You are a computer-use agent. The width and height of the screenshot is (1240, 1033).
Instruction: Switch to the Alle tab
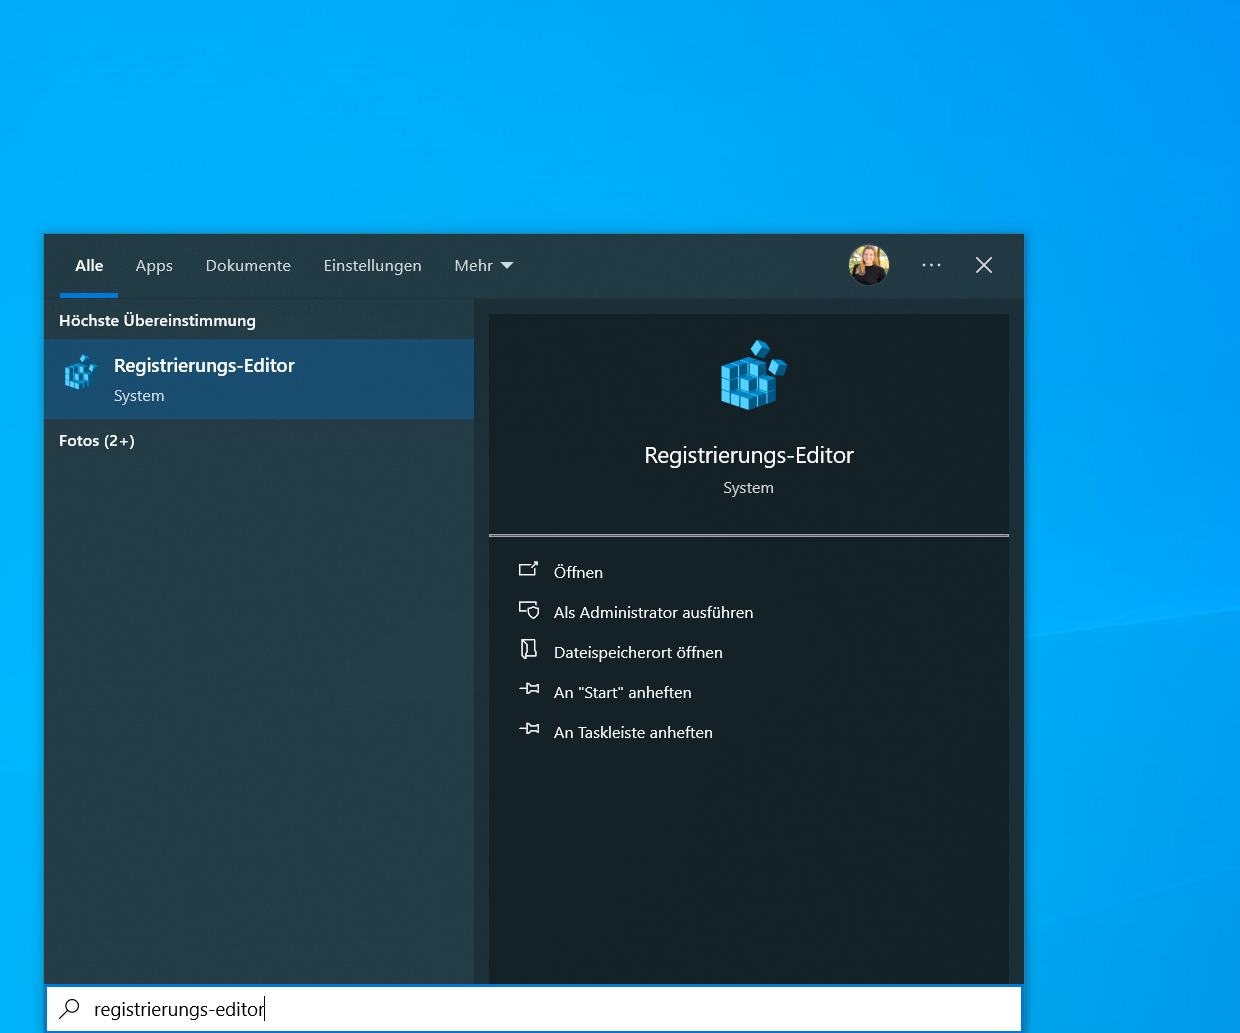point(89,265)
